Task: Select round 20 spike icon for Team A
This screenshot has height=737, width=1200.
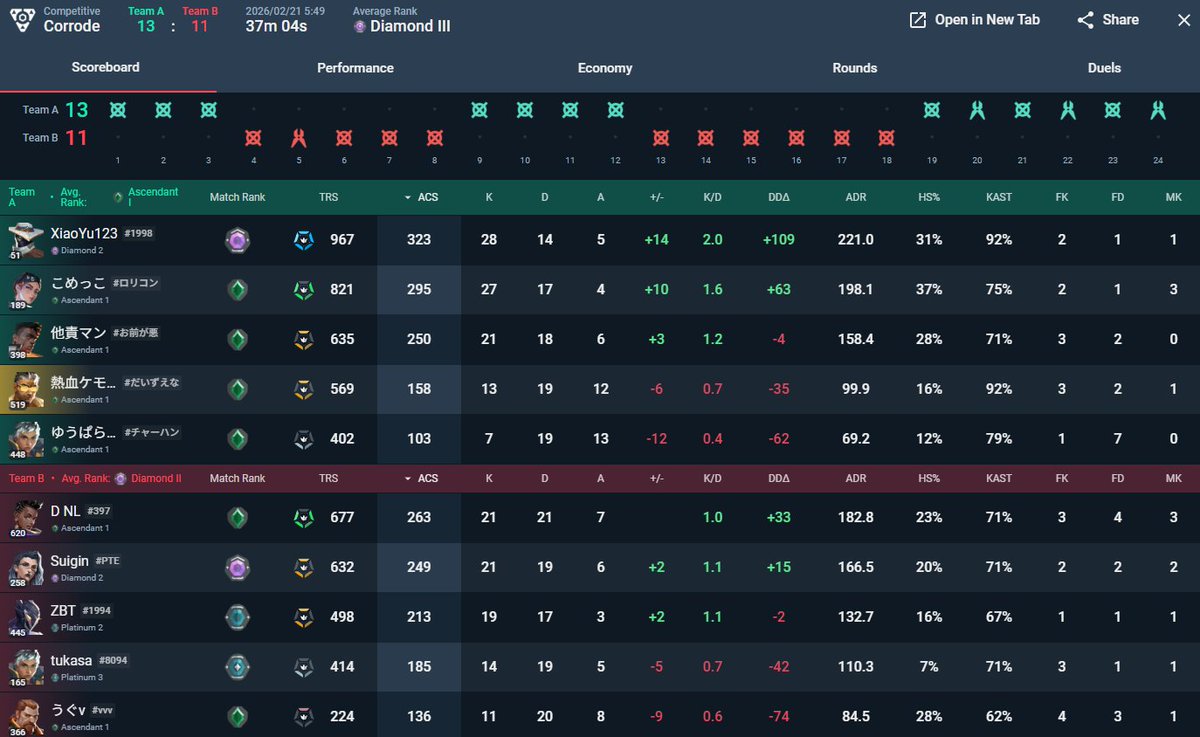Action: [x=977, y=110]
